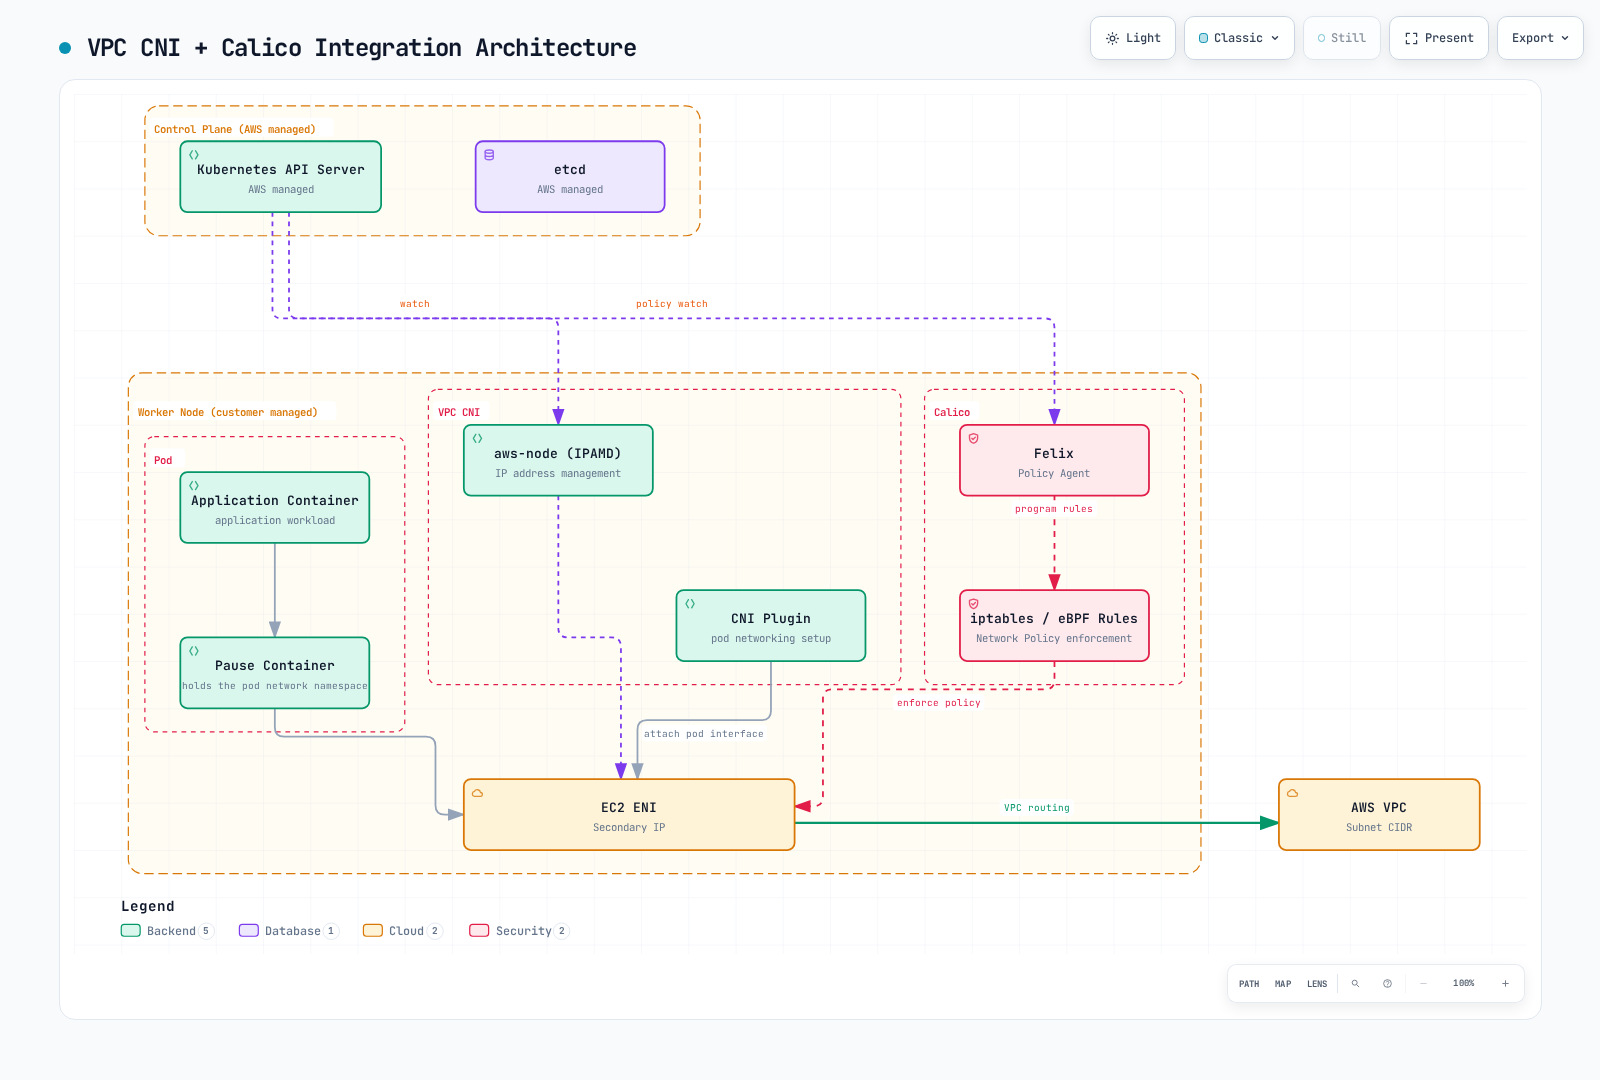Toggle MAP mode in the bottom toolbar

tap(1283, 984)
